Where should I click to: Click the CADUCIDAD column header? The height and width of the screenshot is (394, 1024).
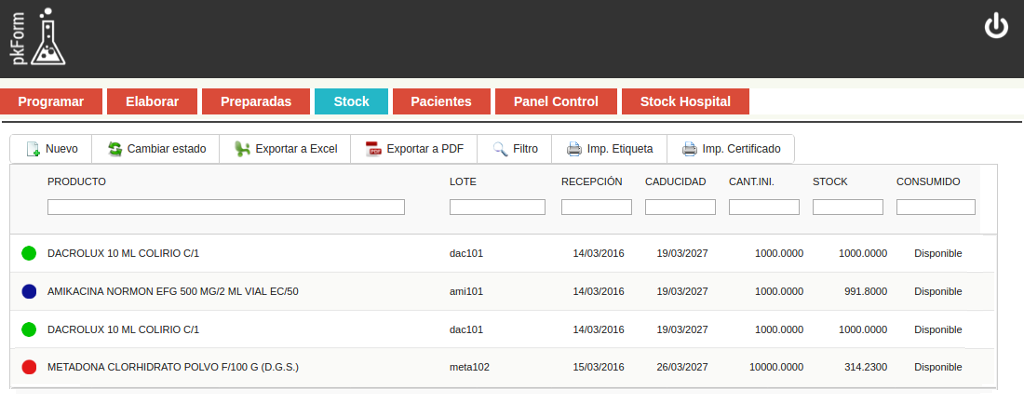[x=676, y=182]
